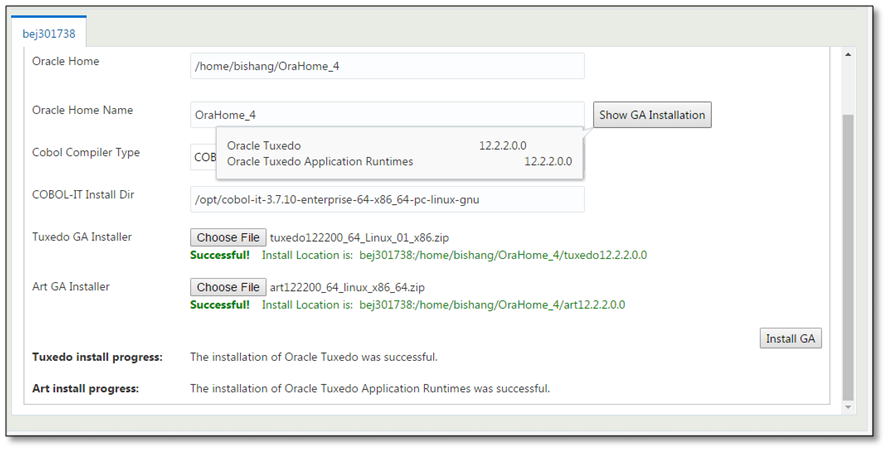
Task: Click Oracle Tuxedo row in popup
Action: [399, 146]
